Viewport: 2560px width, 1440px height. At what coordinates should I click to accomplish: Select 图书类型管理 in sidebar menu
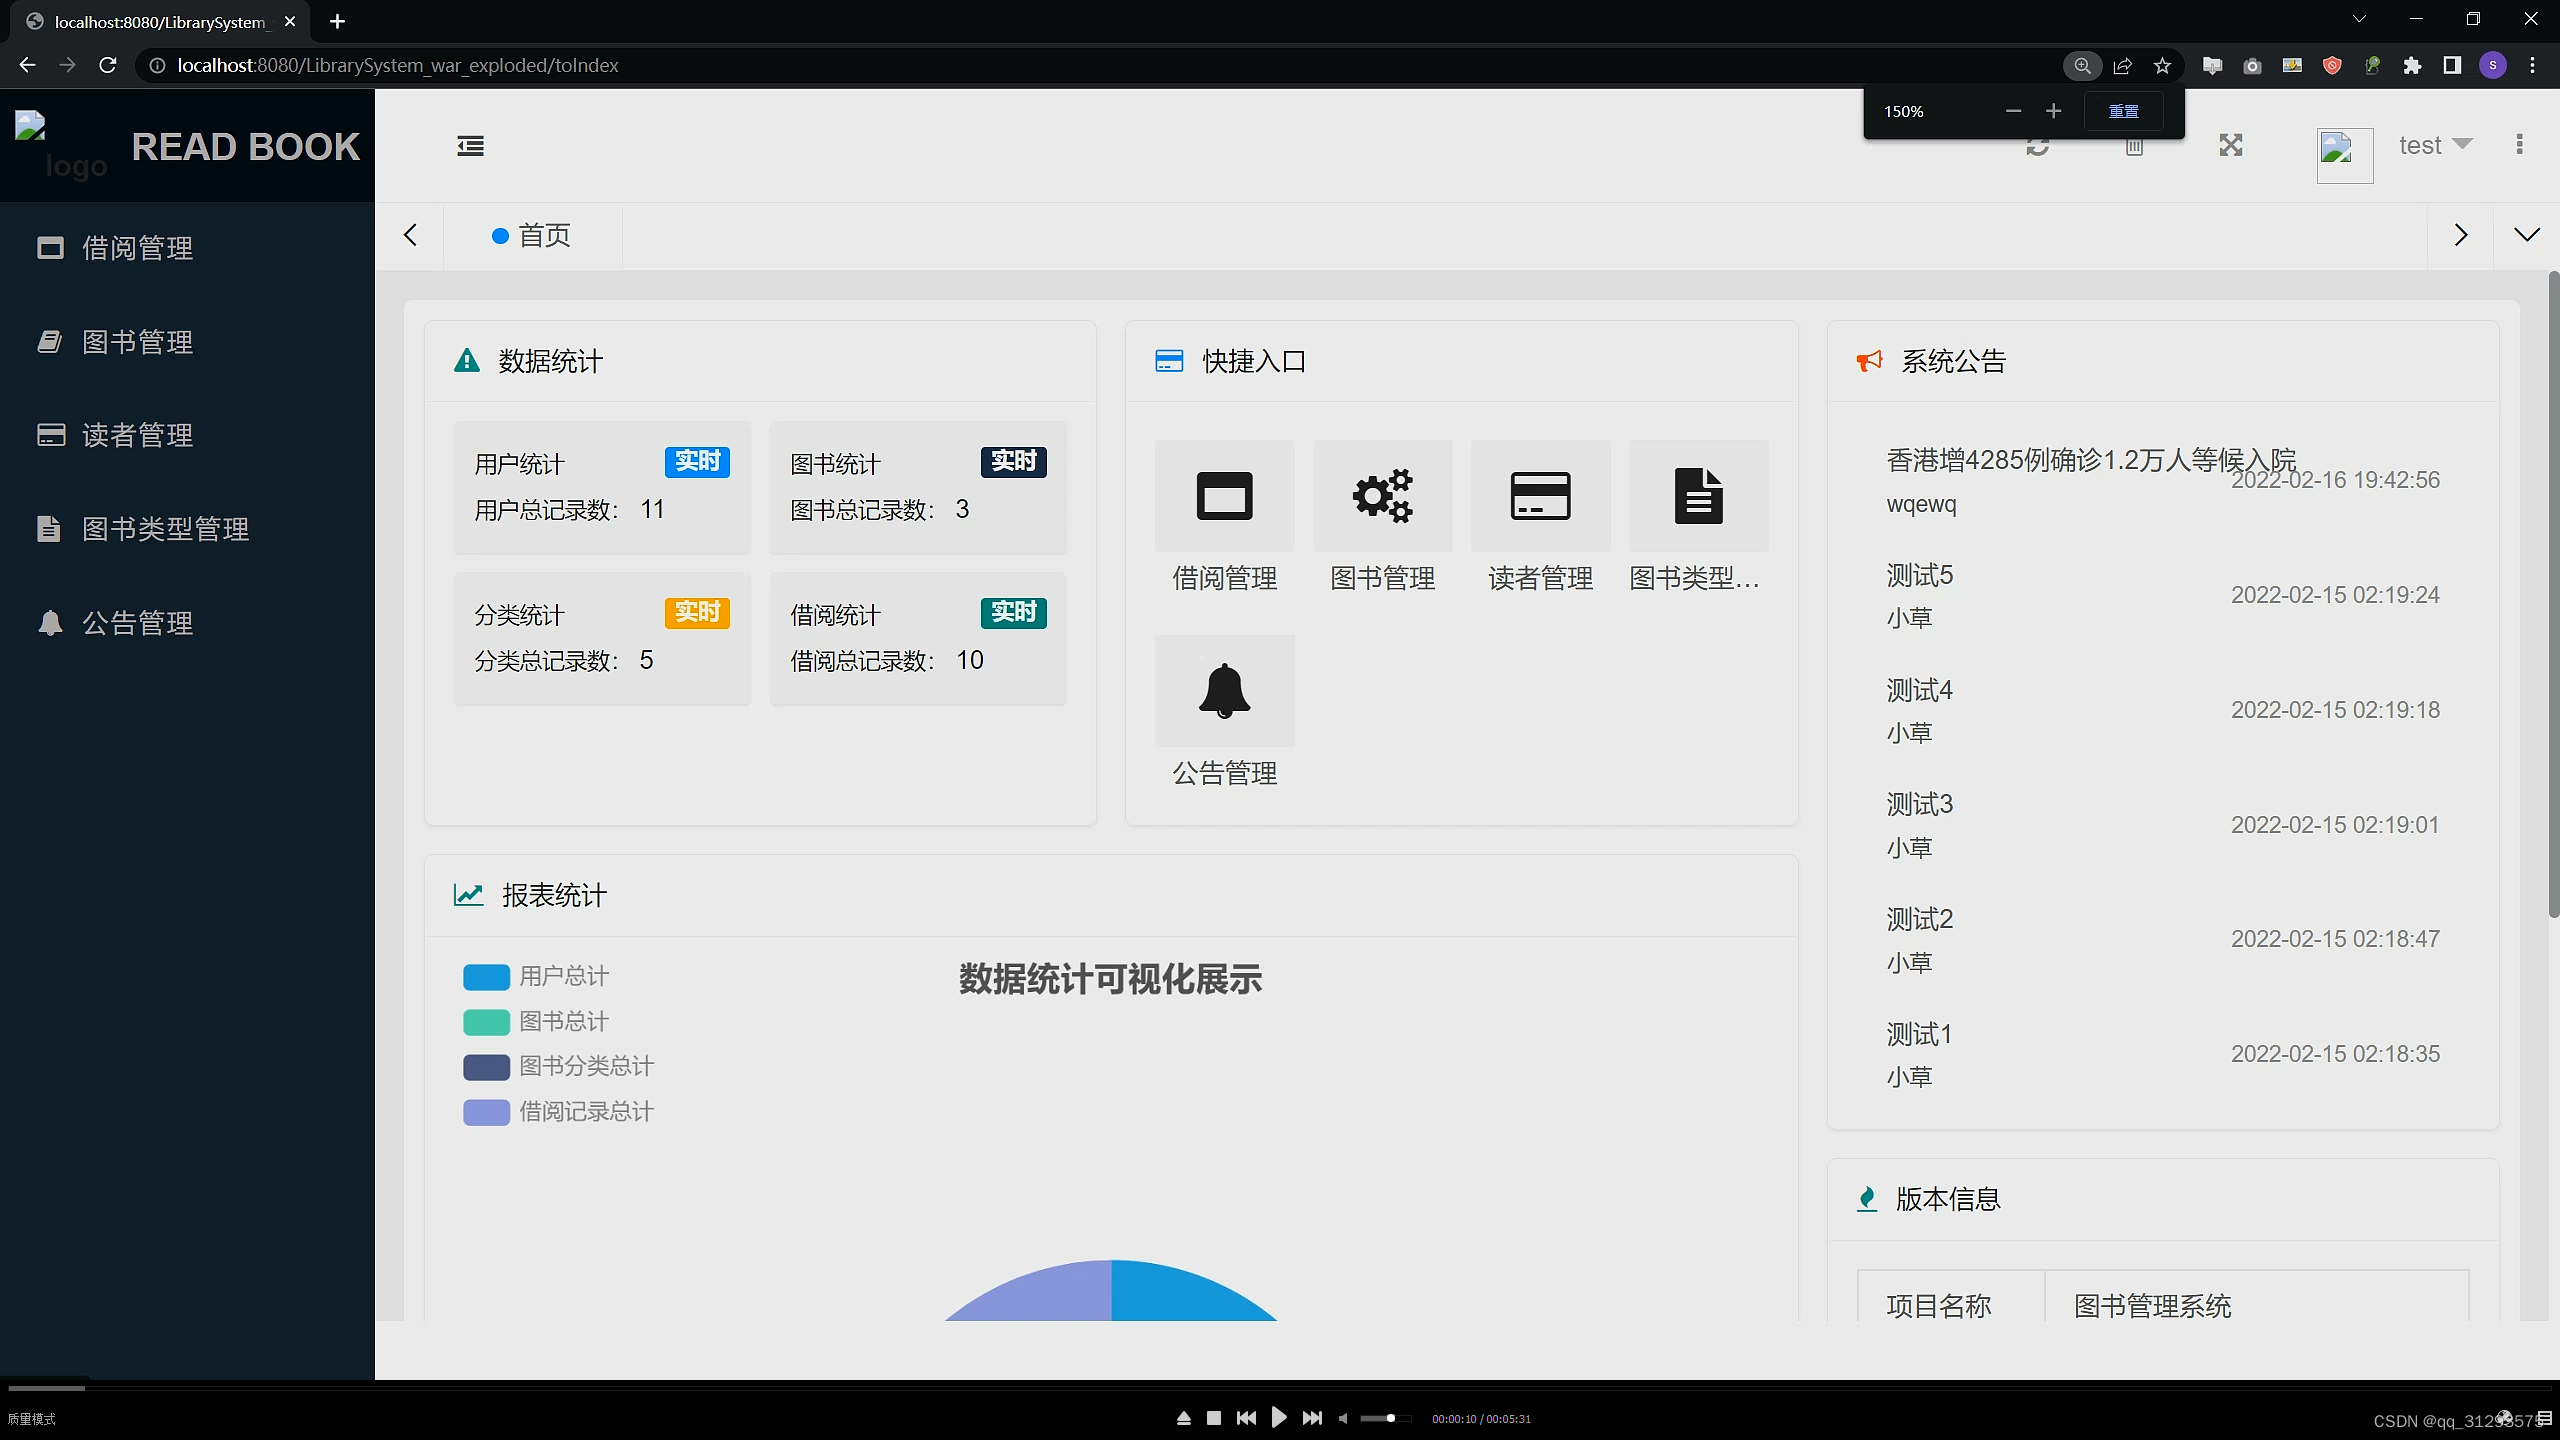[165, 529]
